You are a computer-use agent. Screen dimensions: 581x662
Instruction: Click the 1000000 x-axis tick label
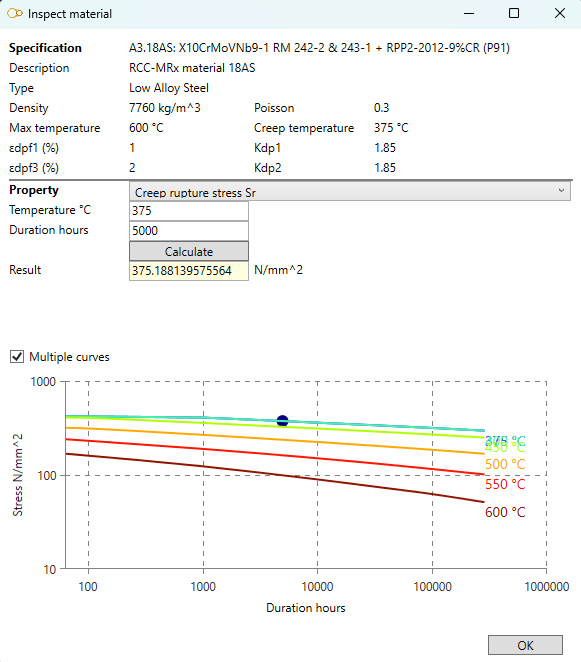click(x=547, y=587)
